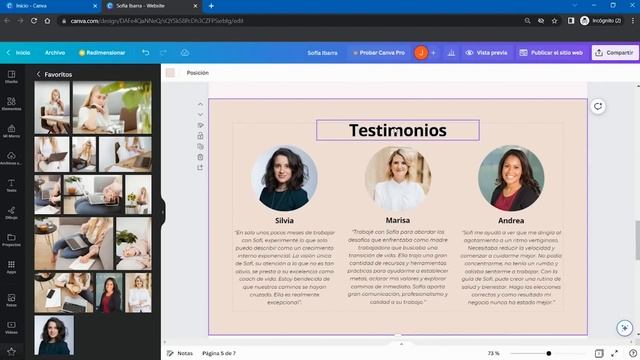This screenshot has width=640, height=360.
Task: Click the name label Marisa
Action: pyautogui.click(x=398, y=220)
